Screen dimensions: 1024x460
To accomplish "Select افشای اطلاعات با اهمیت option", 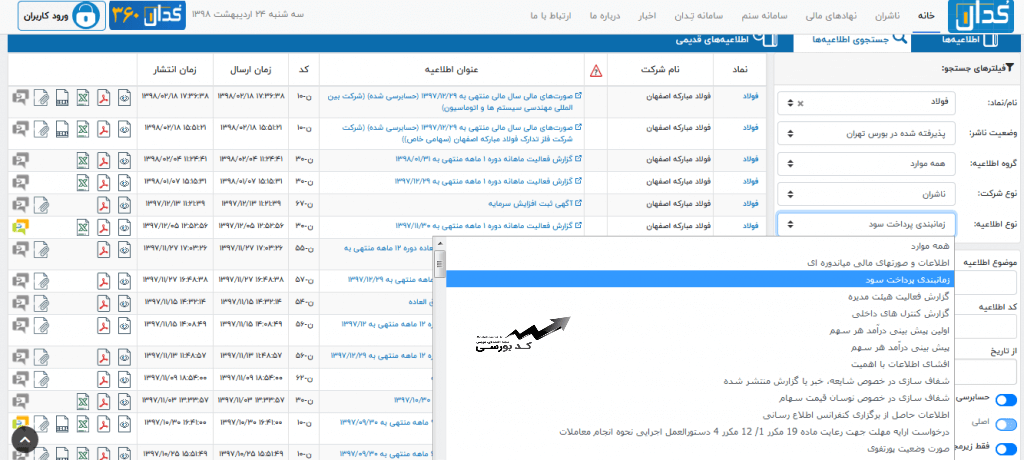I will click(700, 364).
